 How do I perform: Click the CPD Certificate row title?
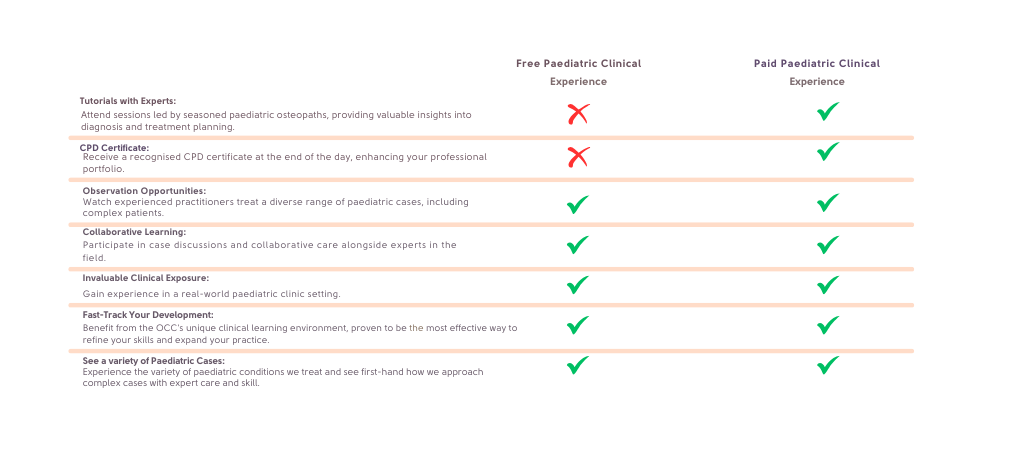[x=114, y=148]
